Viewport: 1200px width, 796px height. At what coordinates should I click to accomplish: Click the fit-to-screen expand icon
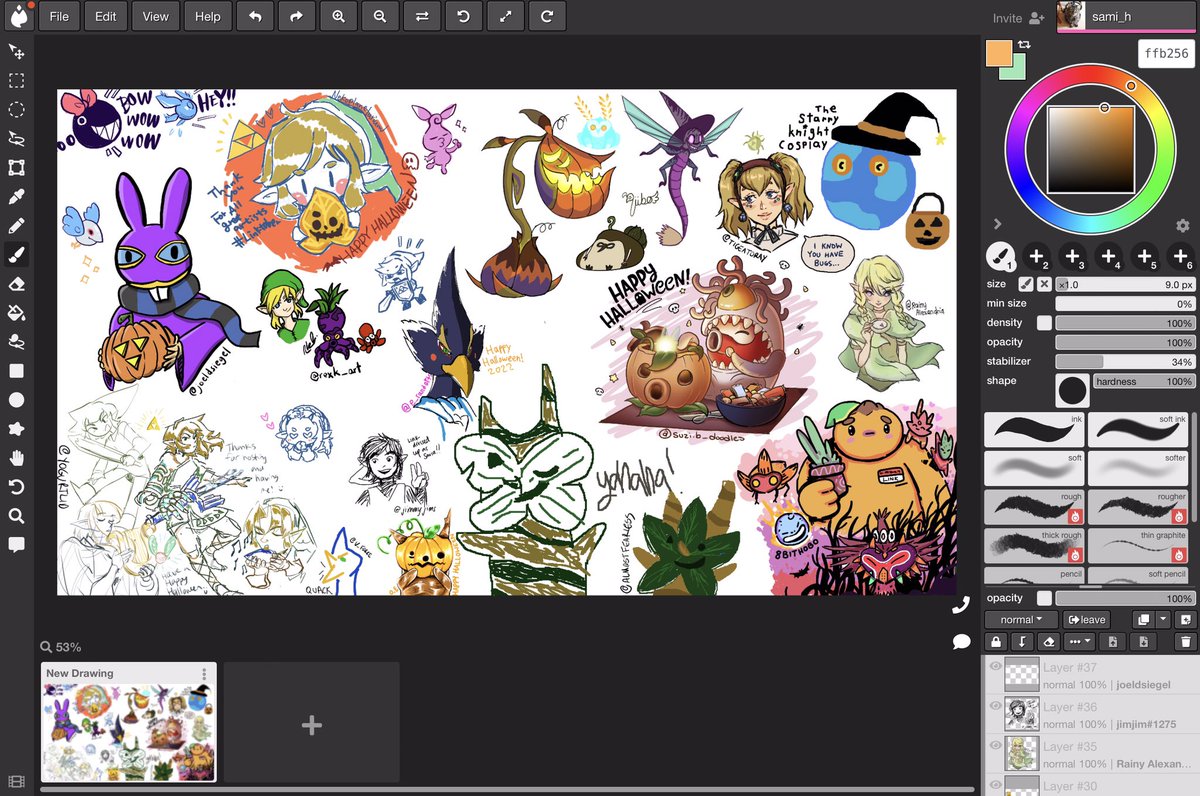(505, 16)
